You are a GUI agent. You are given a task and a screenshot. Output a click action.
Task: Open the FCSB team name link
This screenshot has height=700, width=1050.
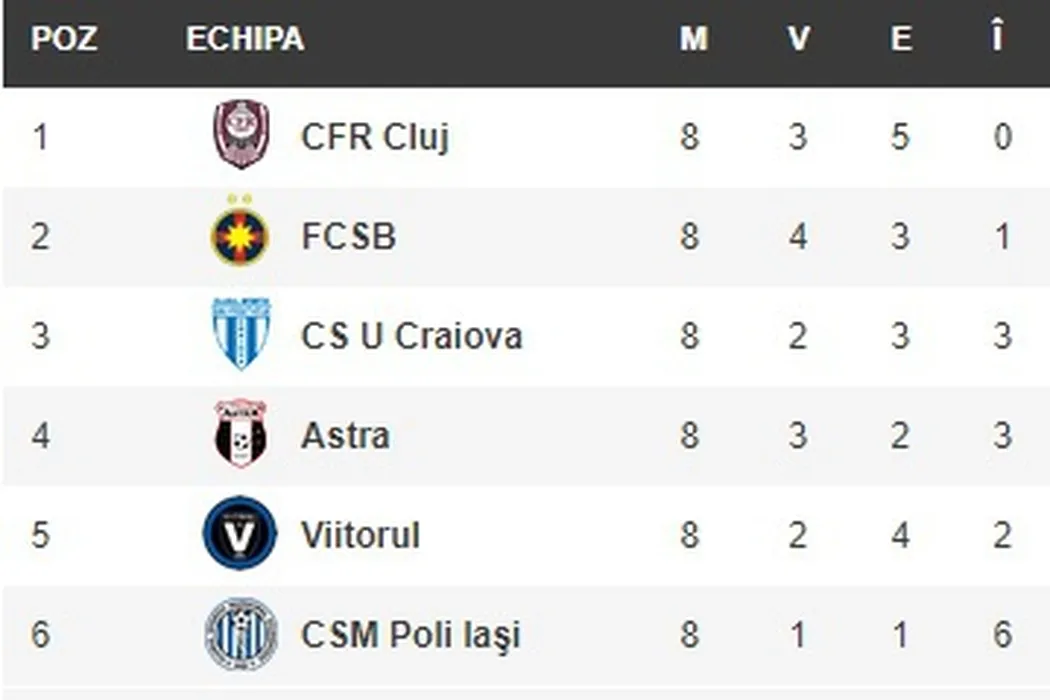click(348, 237)
